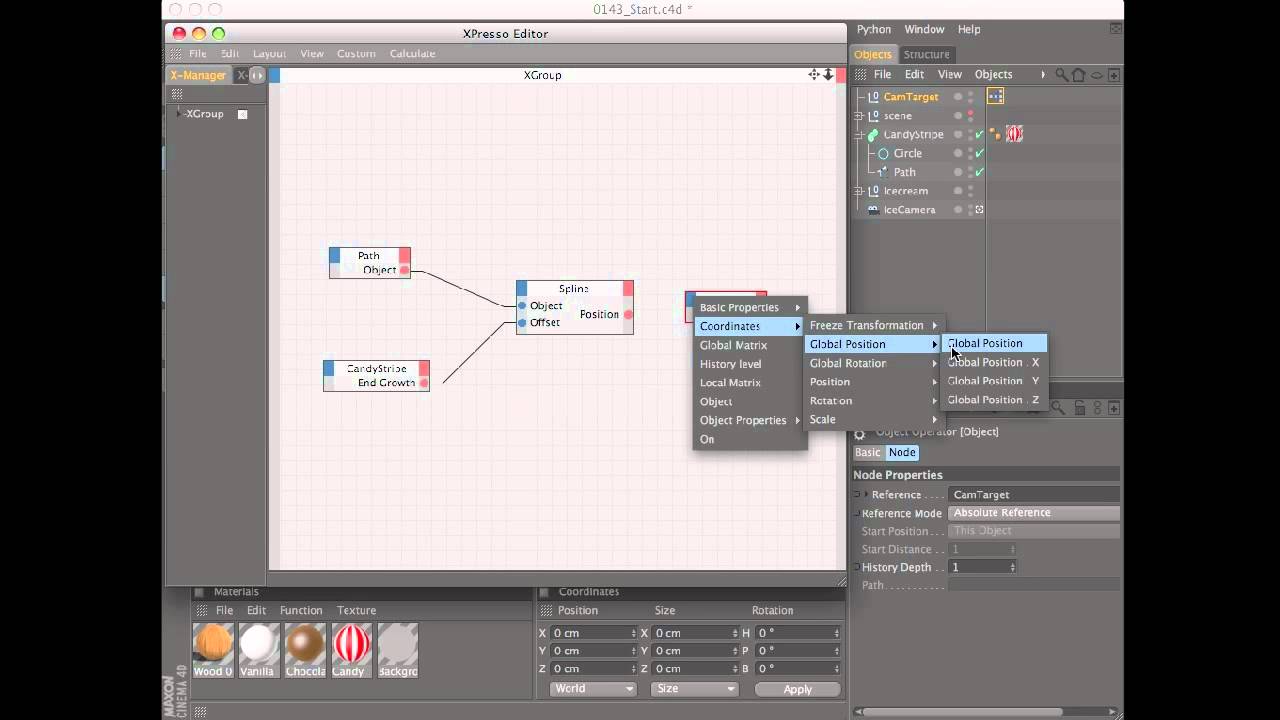Image resolution: width=1280 pixels, height=720 pixels.
Task: Click the search magnifier in Objects manager
Action: click(x=1062, y=75)
